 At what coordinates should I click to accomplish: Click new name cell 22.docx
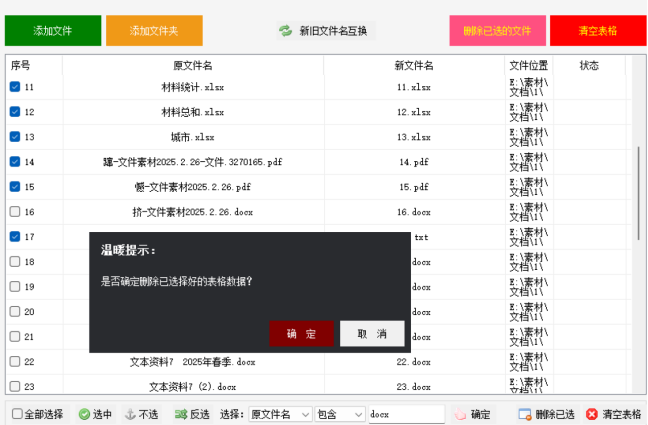414,362
